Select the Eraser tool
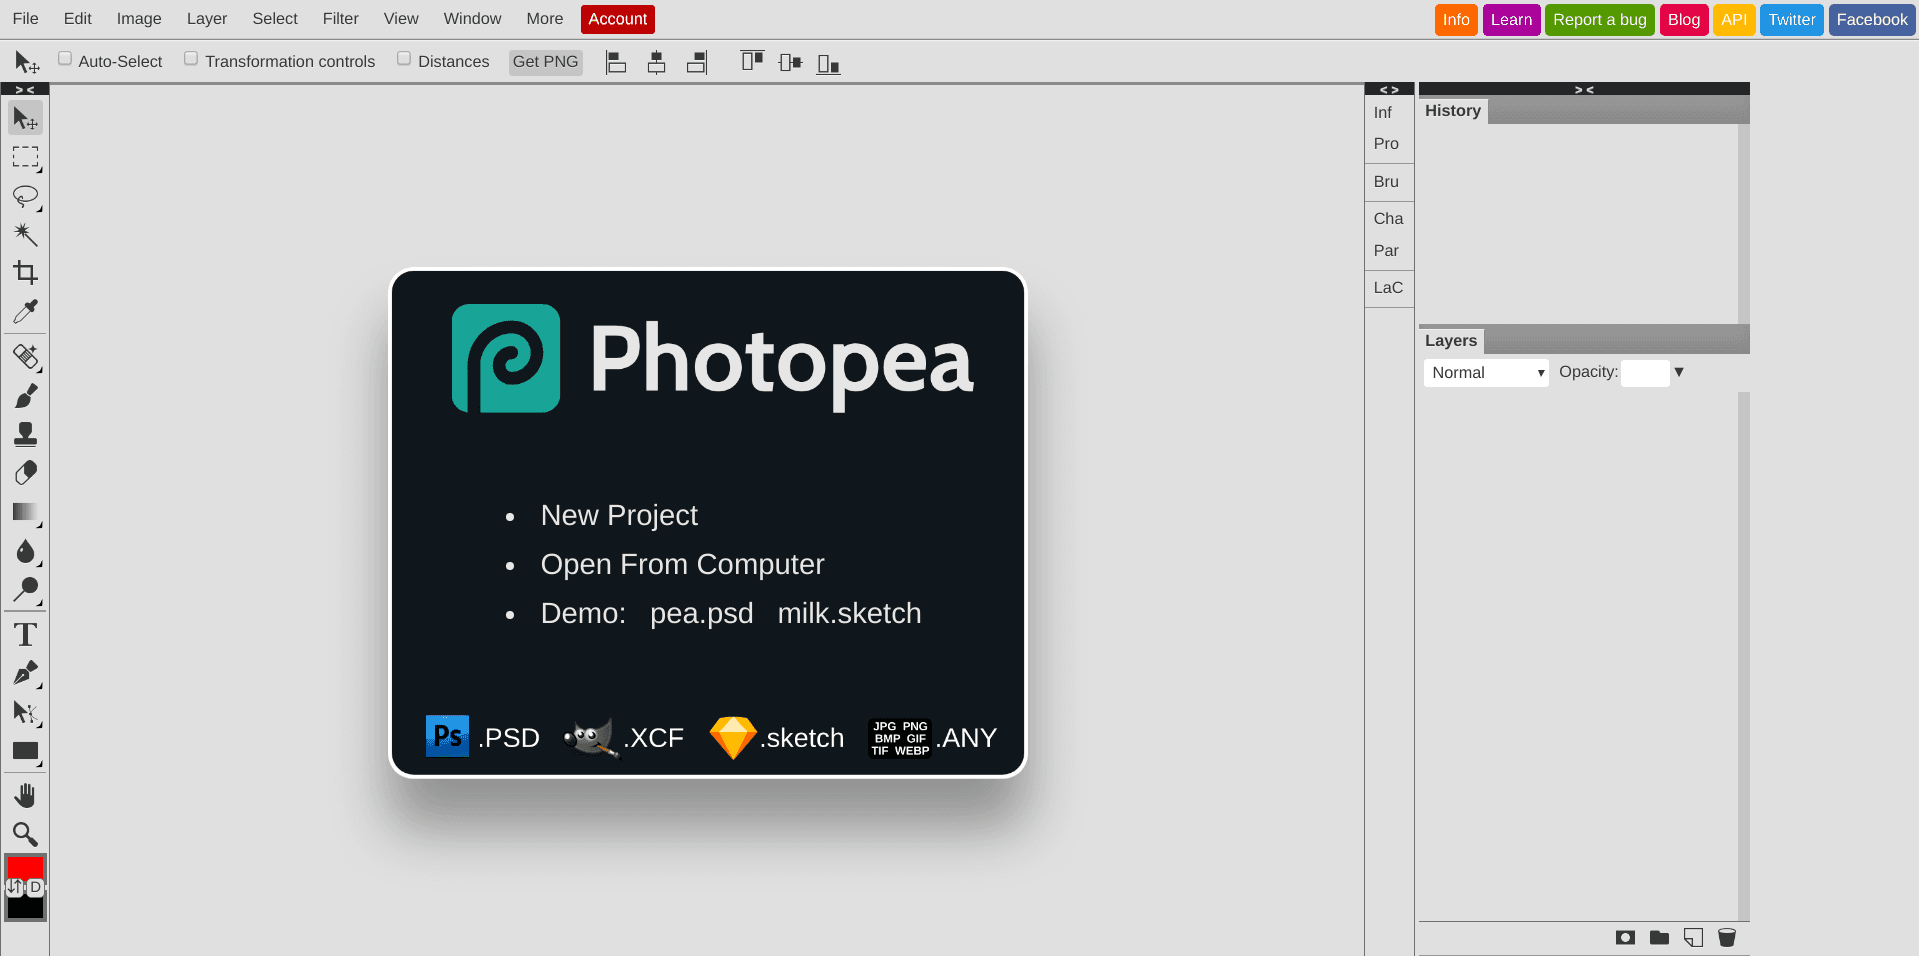Image resolution: width=1919 pixels, height=956 pixels. 25,473
